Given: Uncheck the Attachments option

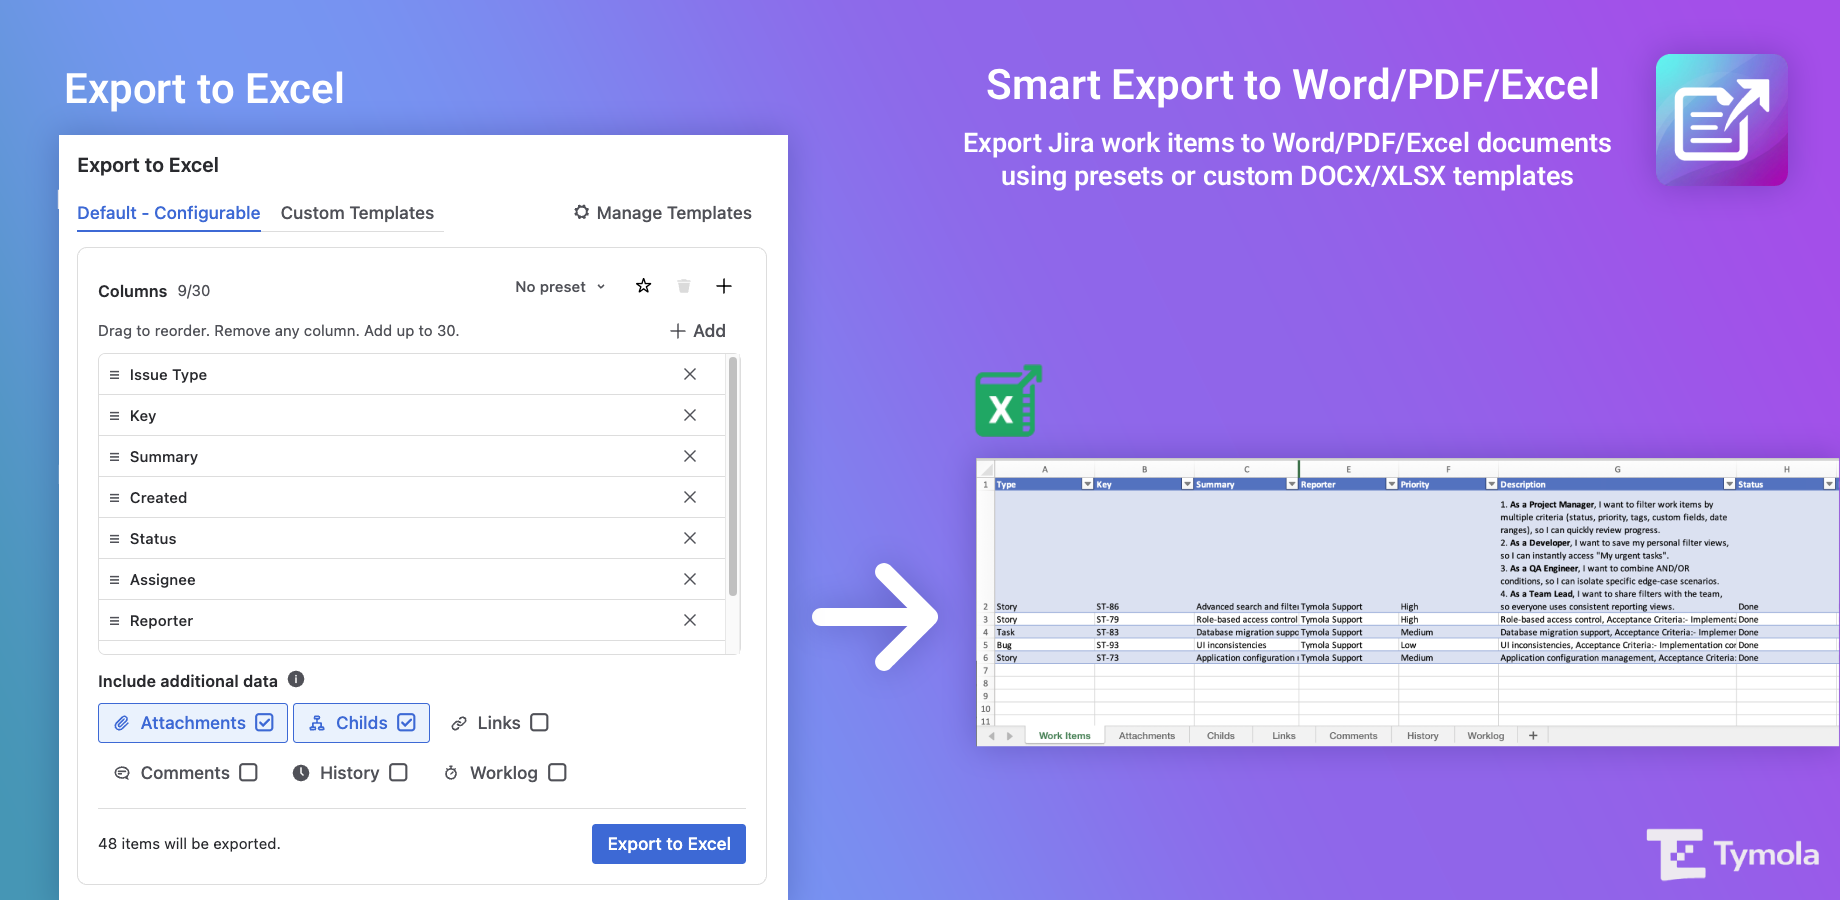Looking at the screenshot, I should click(265, 722).
